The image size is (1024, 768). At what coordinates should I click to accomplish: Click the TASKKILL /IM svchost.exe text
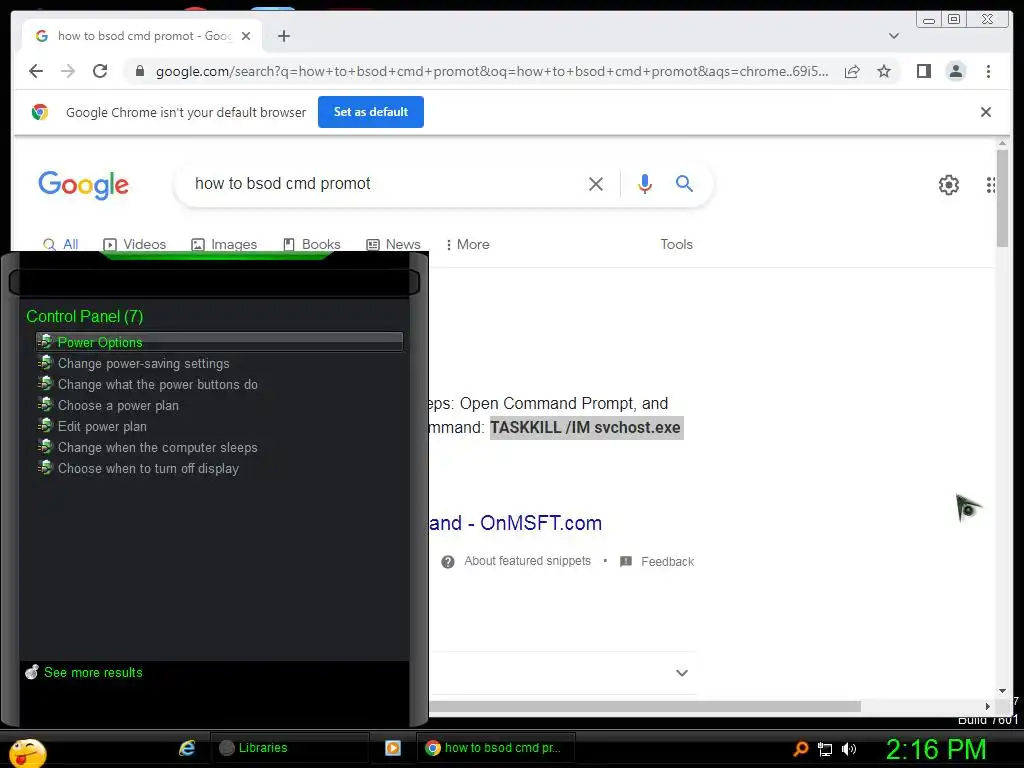[586, 428]
